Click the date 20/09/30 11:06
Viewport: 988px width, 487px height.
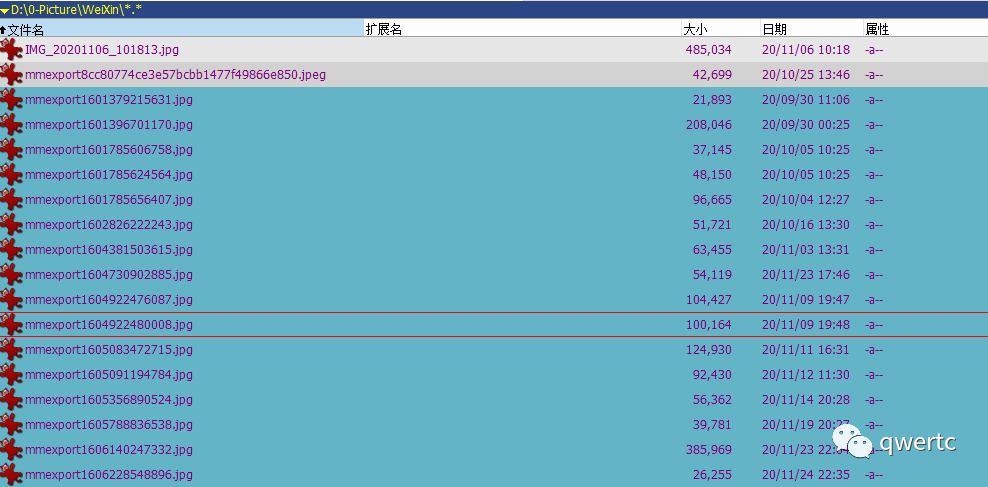[806, 100]
